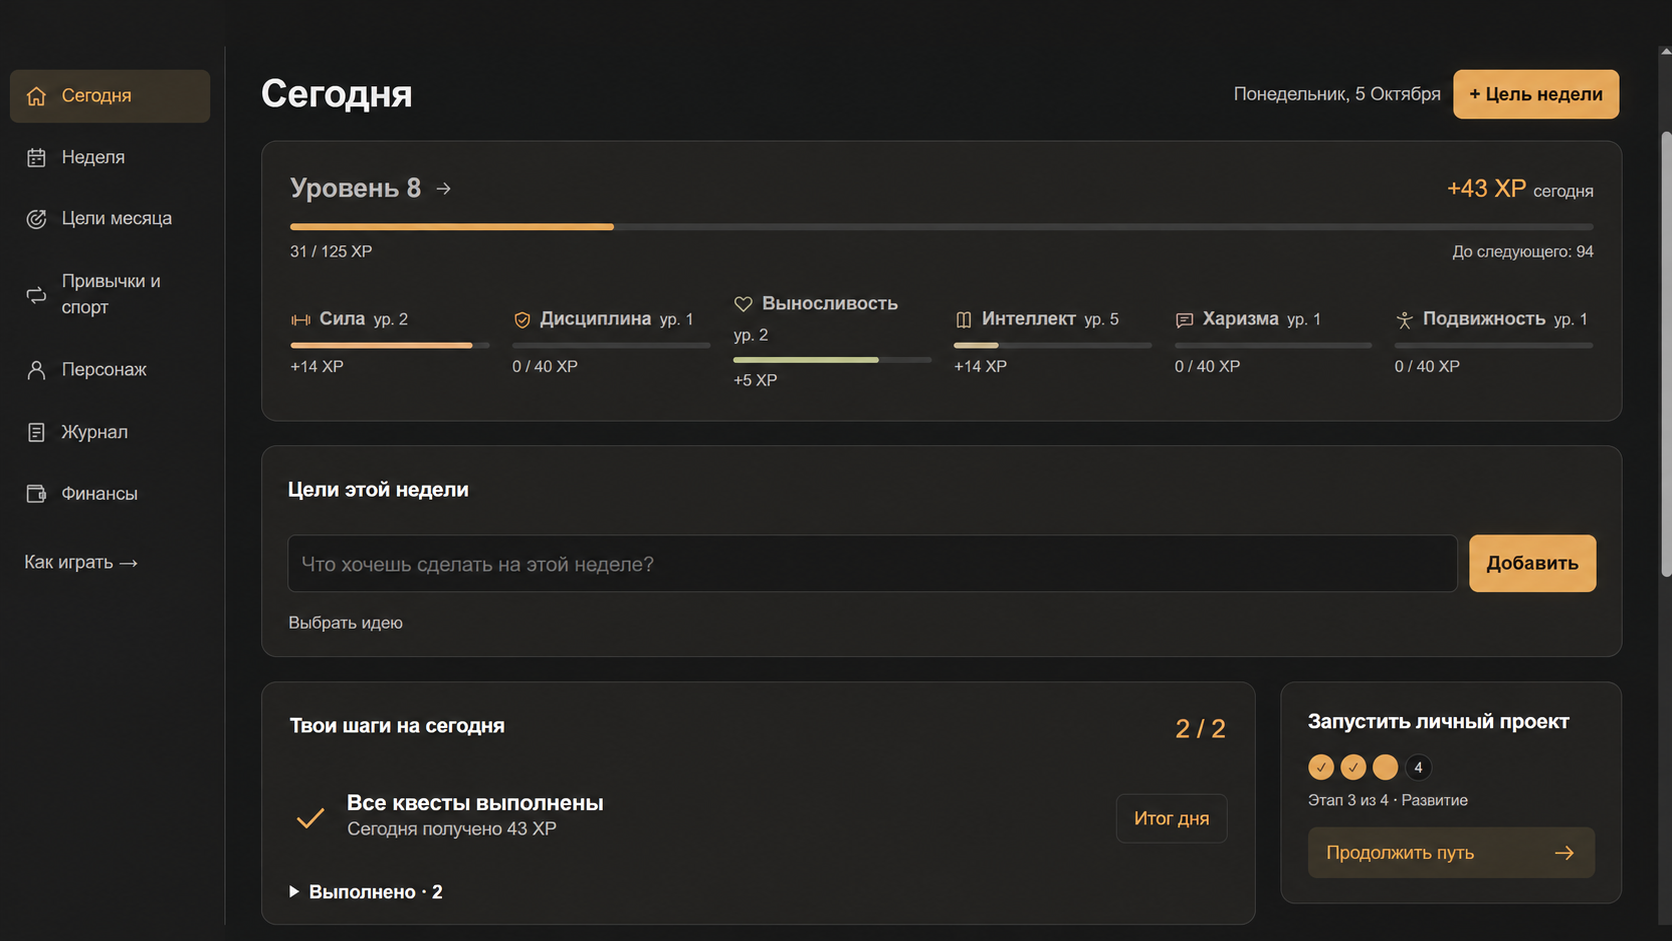The image size is (1672, 941).
Task: Click the dumbbell icon next to Сила
Action: point(300,320)
